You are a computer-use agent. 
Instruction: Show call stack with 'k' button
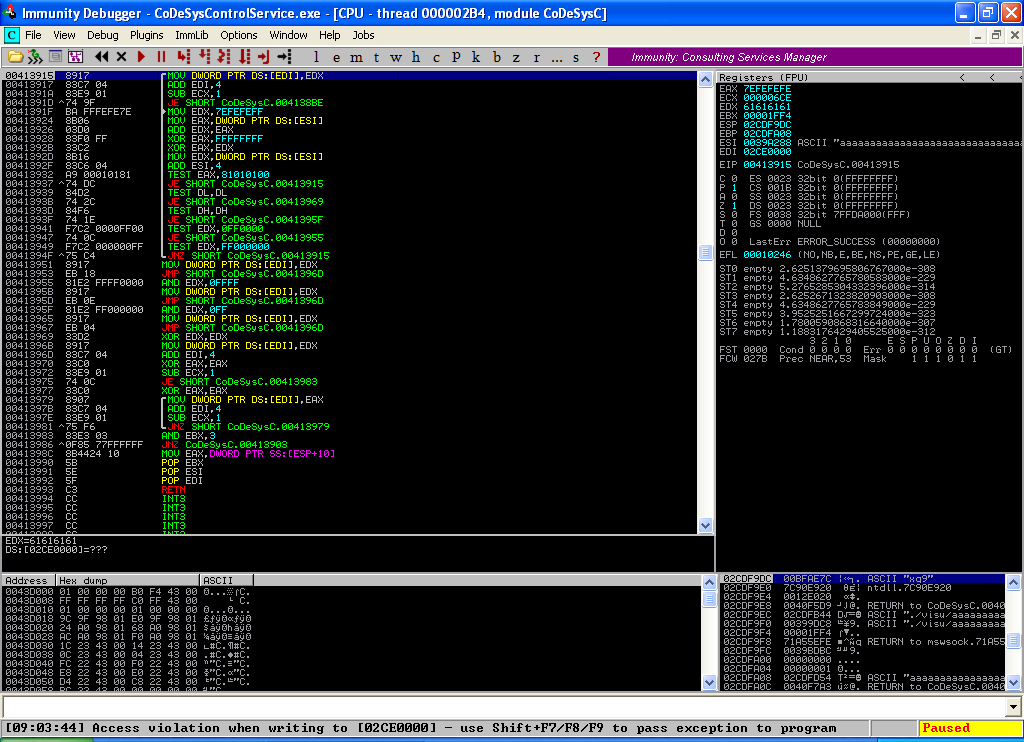point(475,57)
